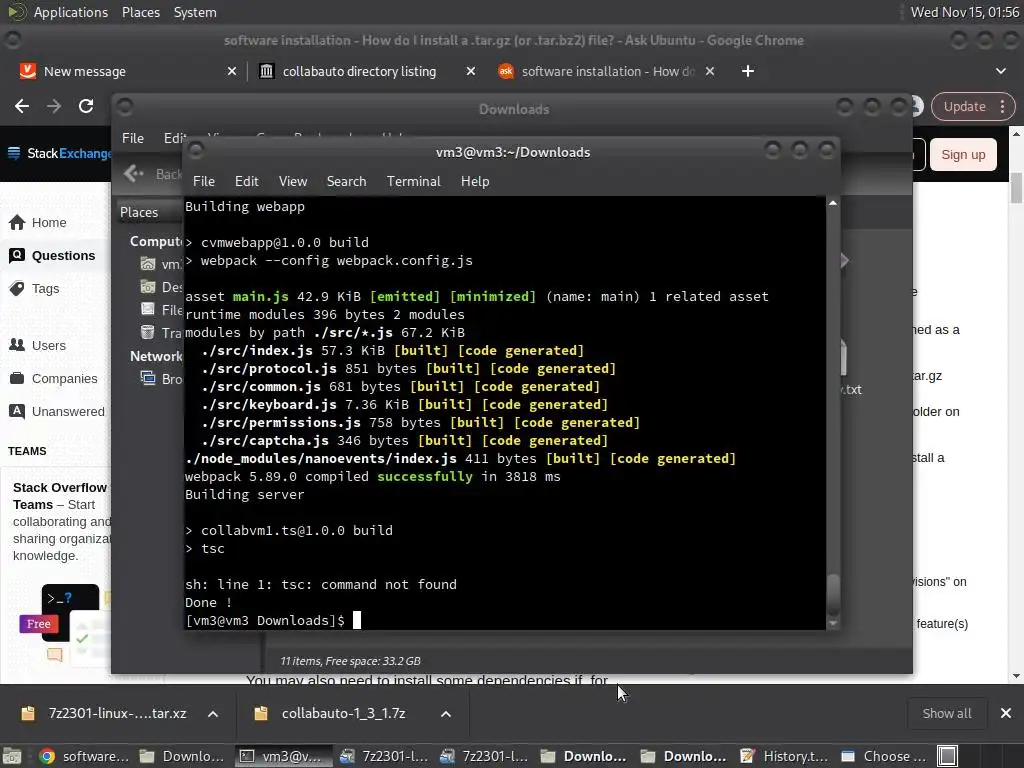Viewport: 1024px width, 768px height.
Task: Switch to History.t taskbar entry
Action: pos(784,756)
